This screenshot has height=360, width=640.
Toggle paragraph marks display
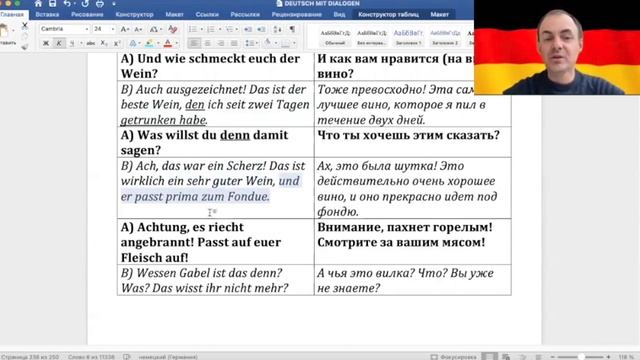pyautogui.click(x=292, y=29)
